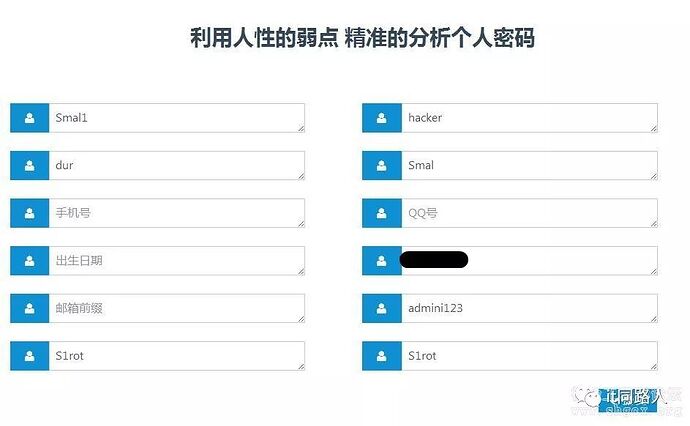
Task: Click the user icon next to dur
Action: 29,165
